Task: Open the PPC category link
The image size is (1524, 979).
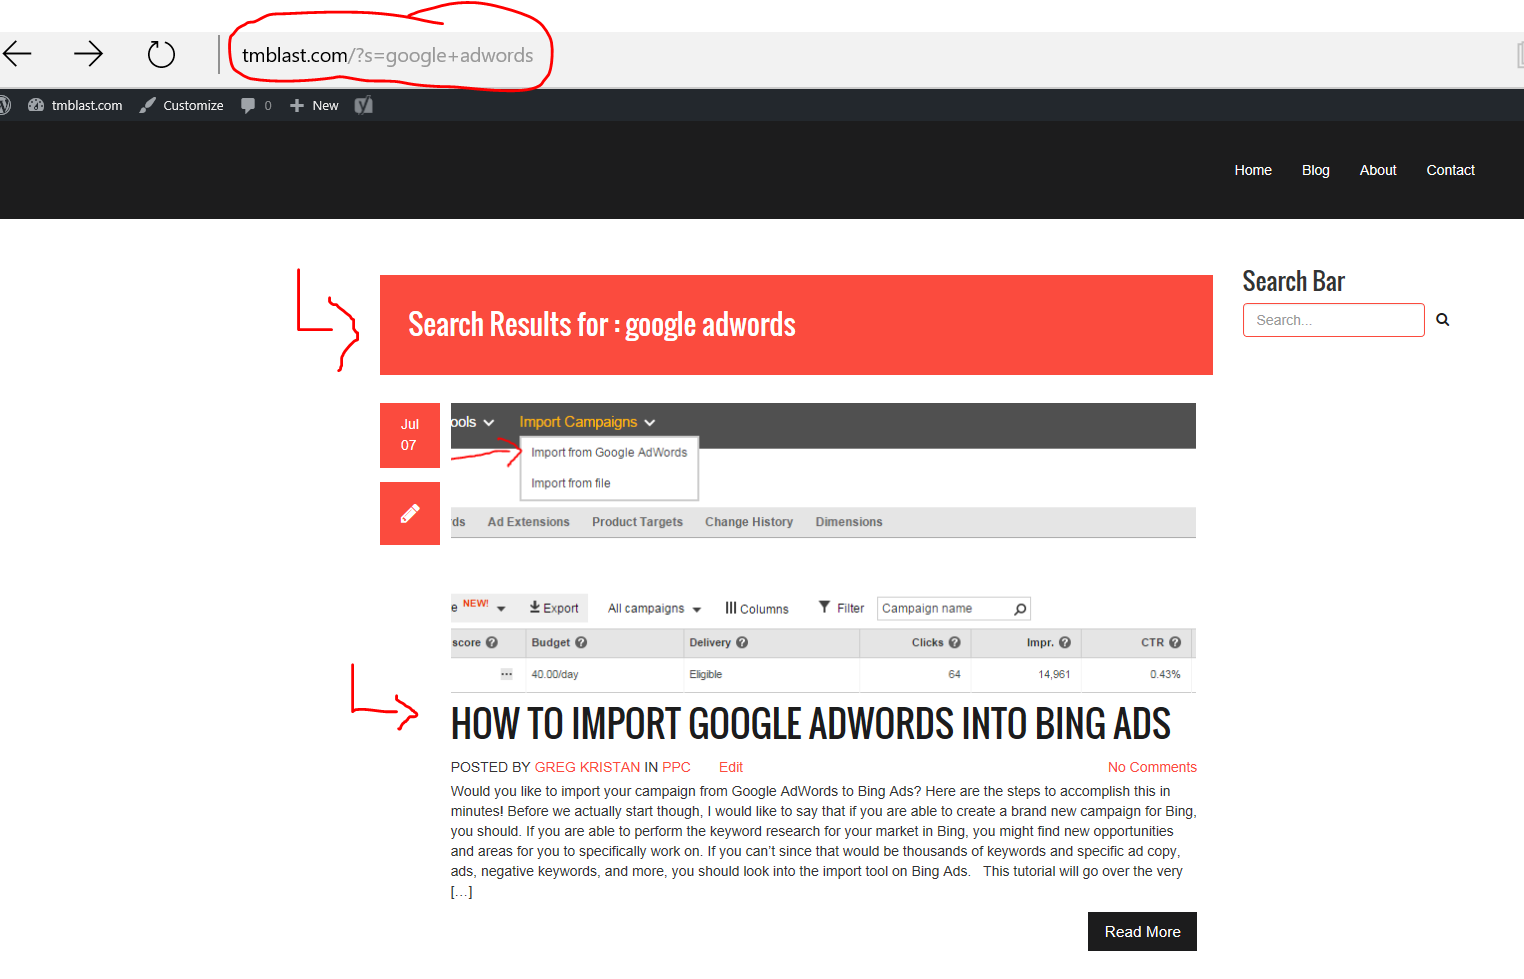Action: pyautogui.click(x=676, y=767)
